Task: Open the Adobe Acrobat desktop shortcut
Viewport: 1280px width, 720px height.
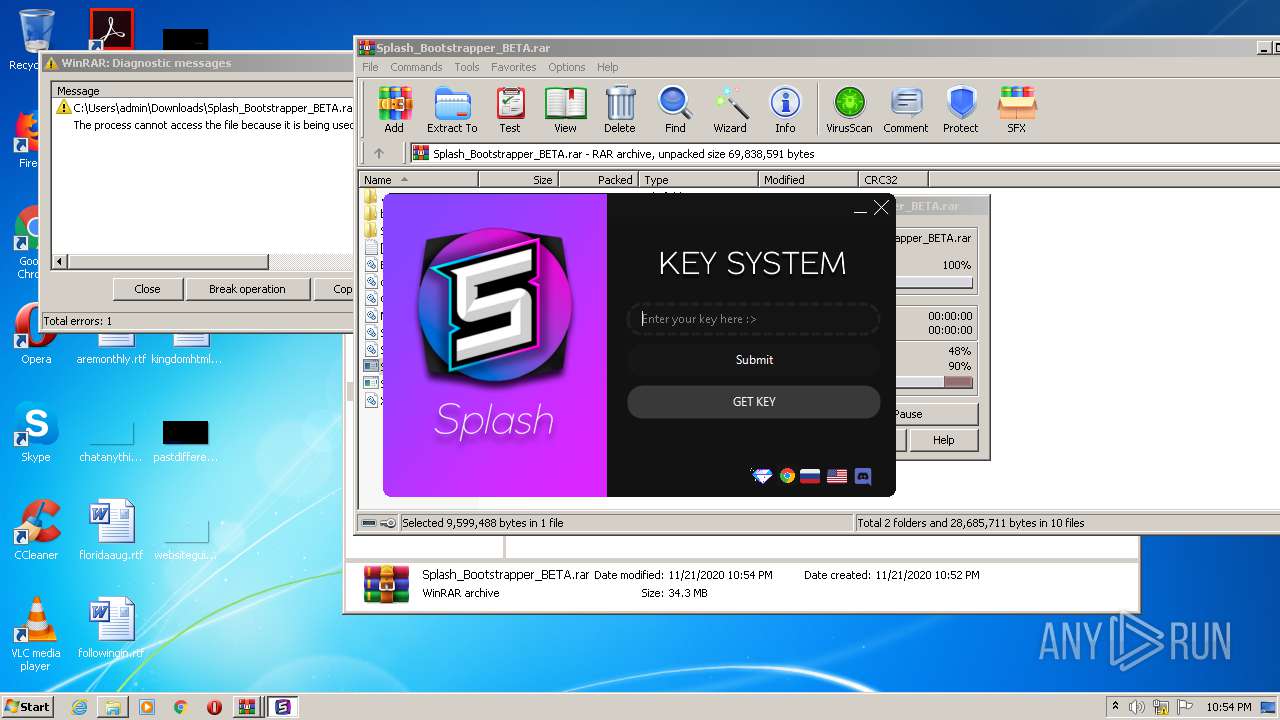Action: pyautogui.click(x=111, y=30)
